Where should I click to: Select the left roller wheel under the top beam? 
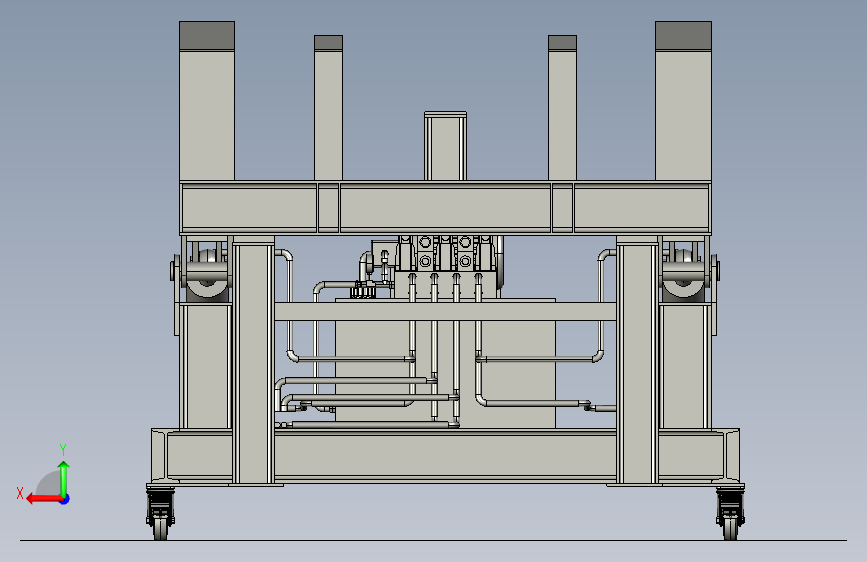(207, 274)
